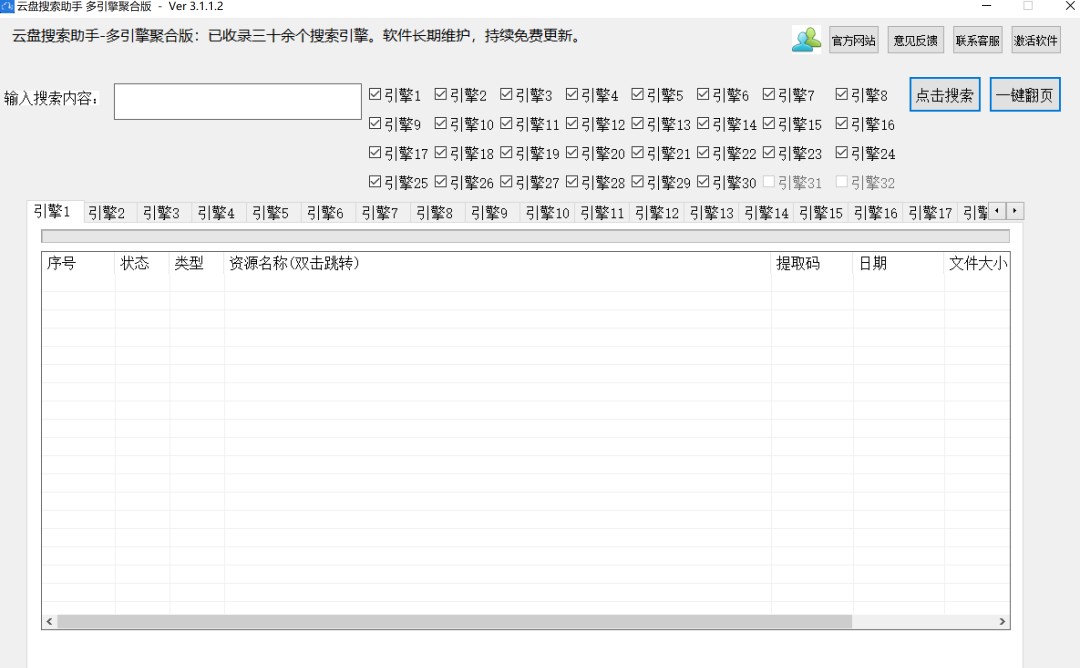Uncheck the 引擎1 checkbox

[x=375, y=94]
